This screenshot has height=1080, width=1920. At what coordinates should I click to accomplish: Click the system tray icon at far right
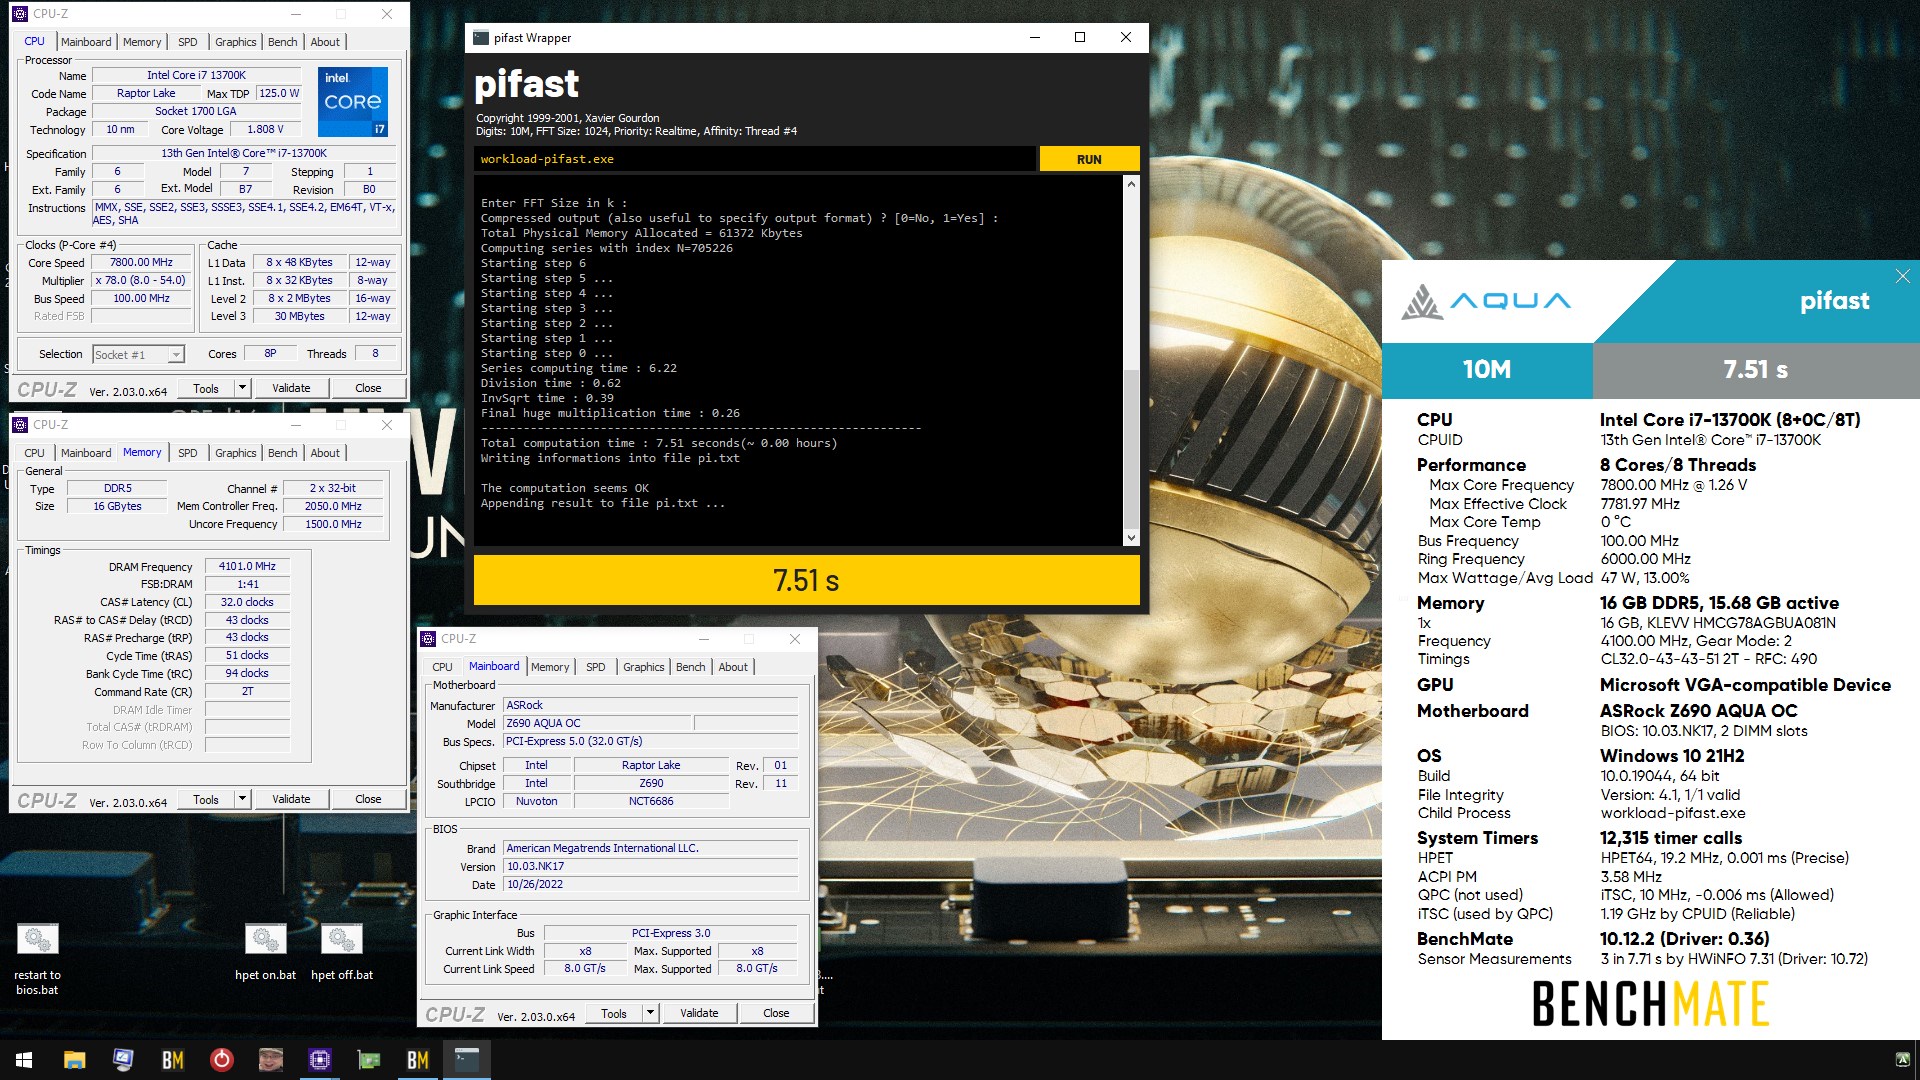click(1902, 1060)
